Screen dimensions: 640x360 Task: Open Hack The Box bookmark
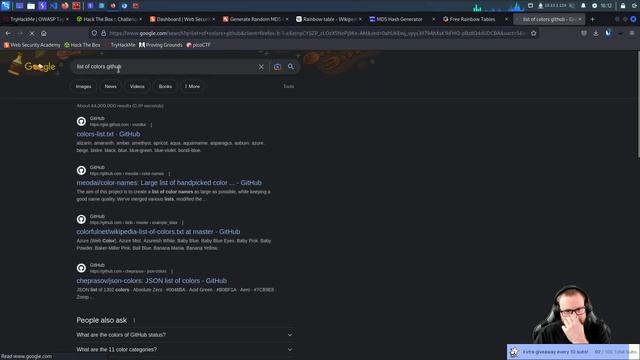(82, 45)
